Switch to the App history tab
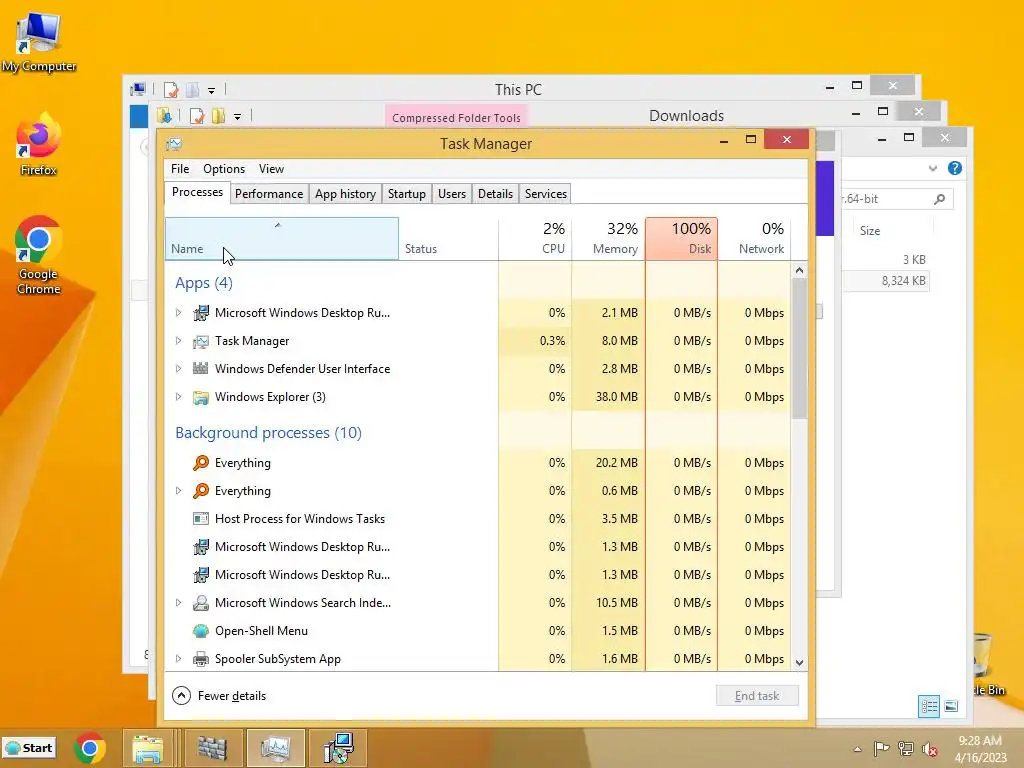This screenshot has height=768, width=1024. (x=345, y=194)
